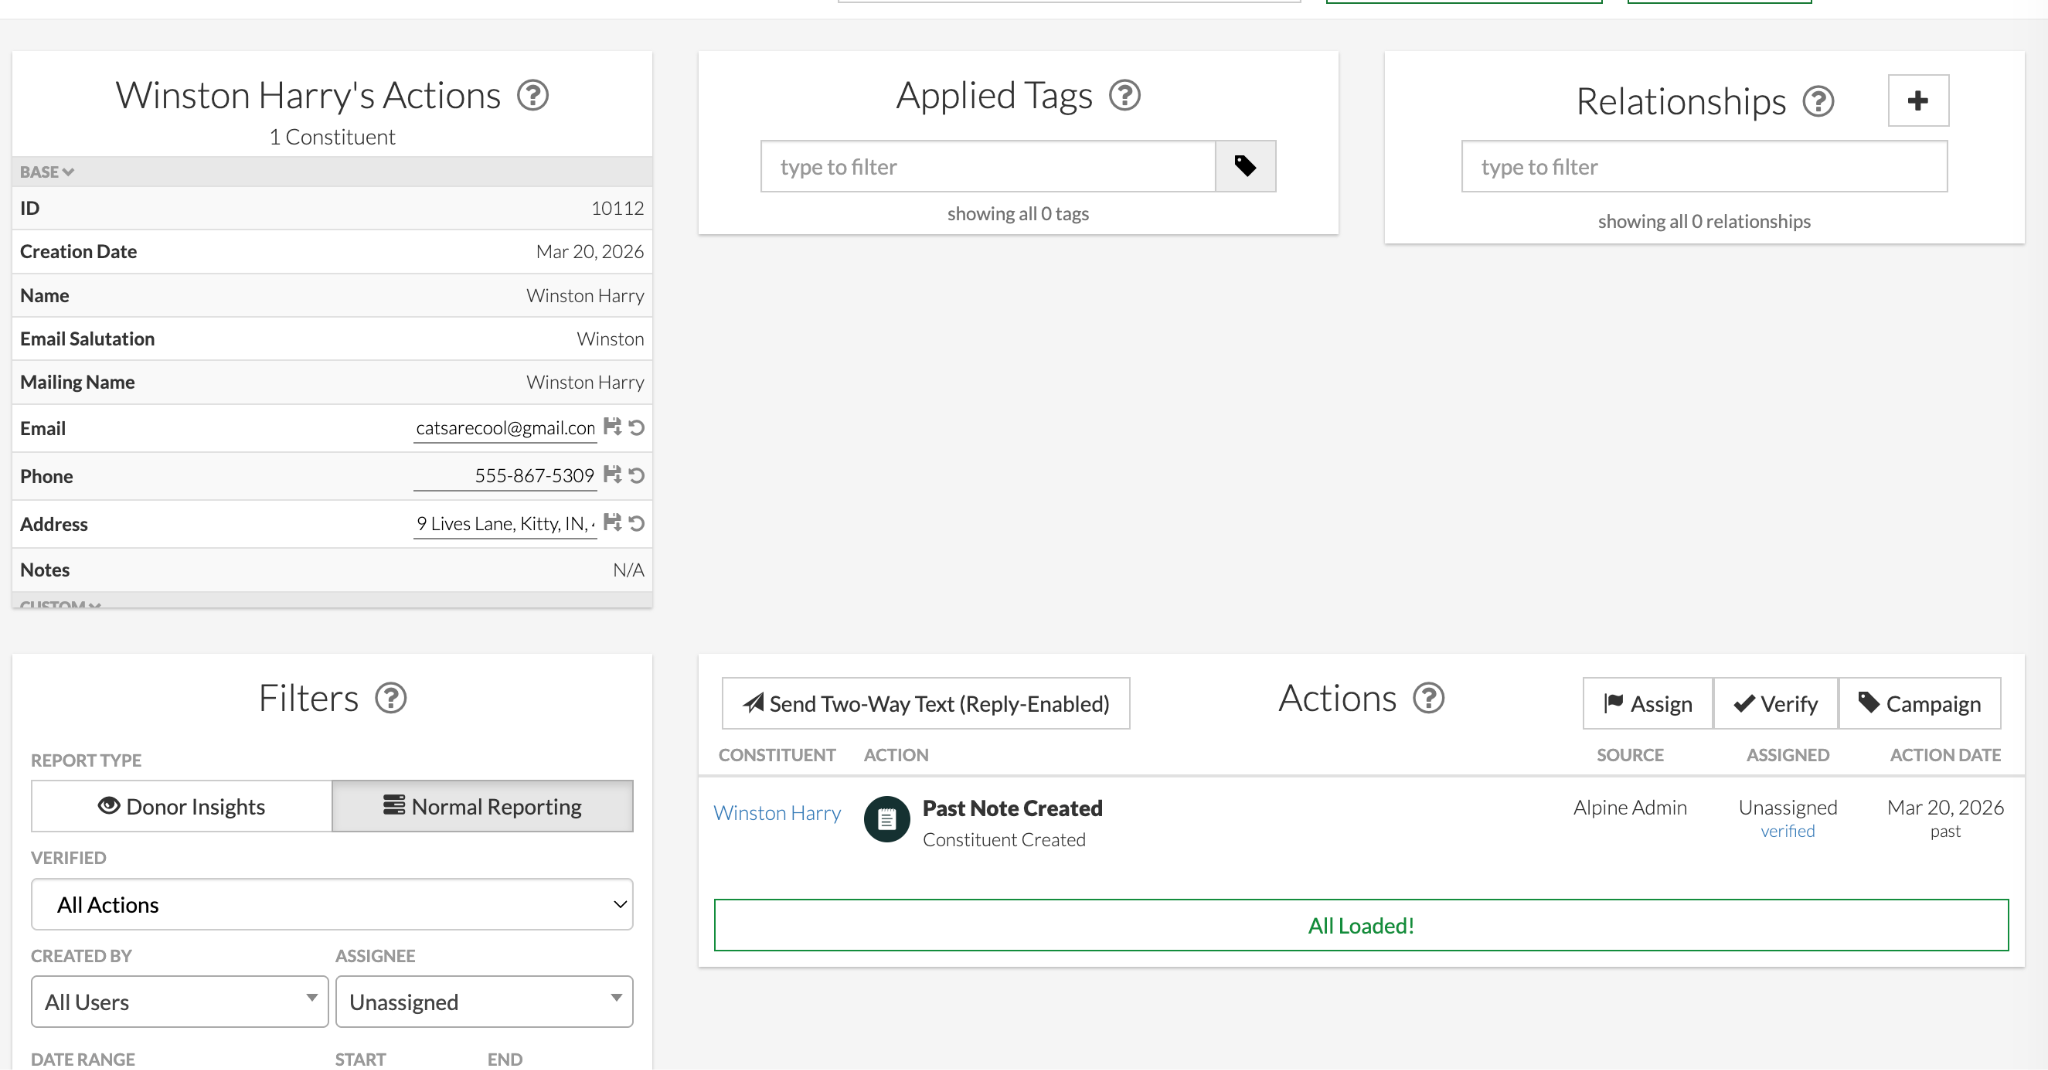Click the Creation Date value Mar 20, 2026

point(590,252)
